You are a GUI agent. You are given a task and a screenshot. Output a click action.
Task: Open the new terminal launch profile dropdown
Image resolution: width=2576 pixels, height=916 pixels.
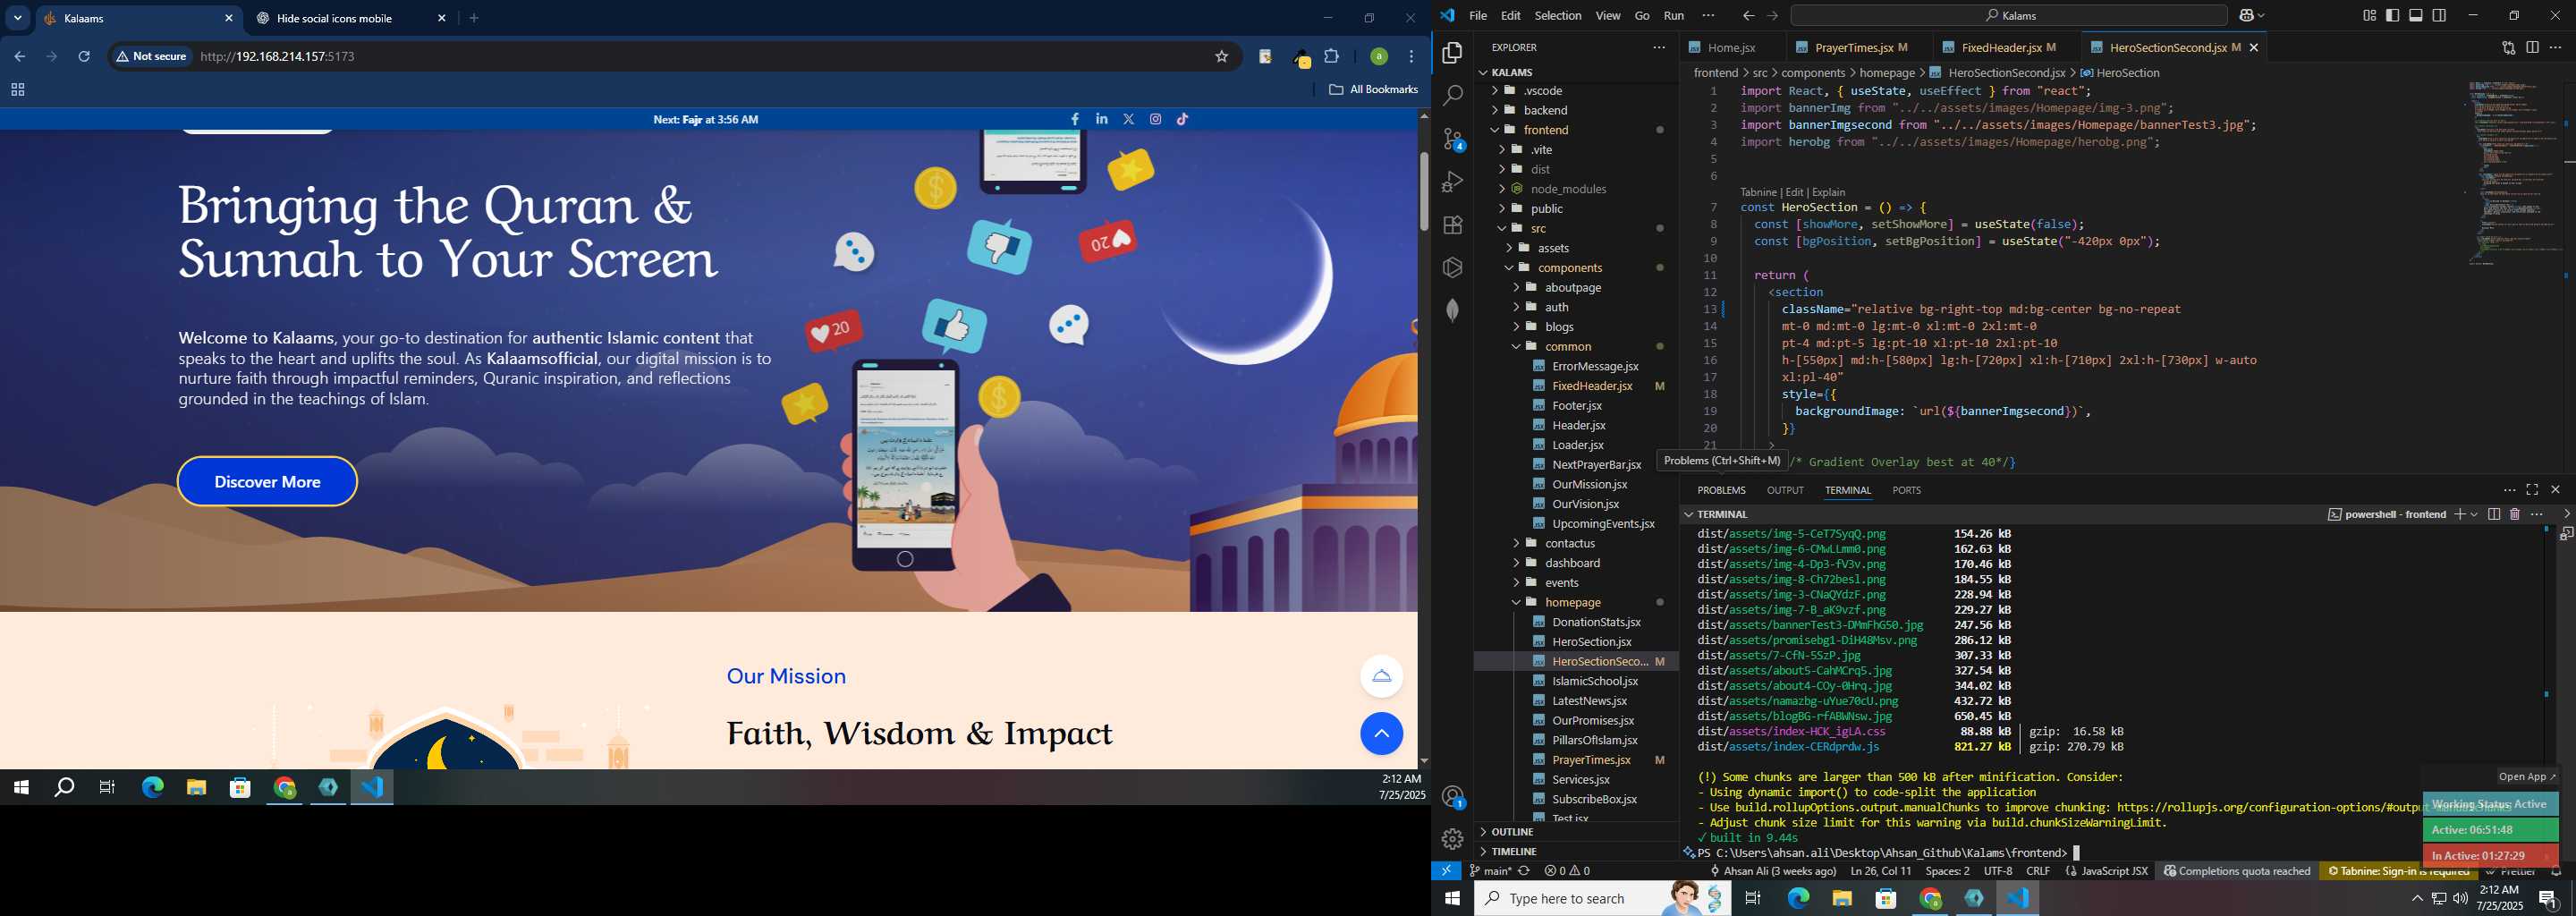tap(2475, 514)
